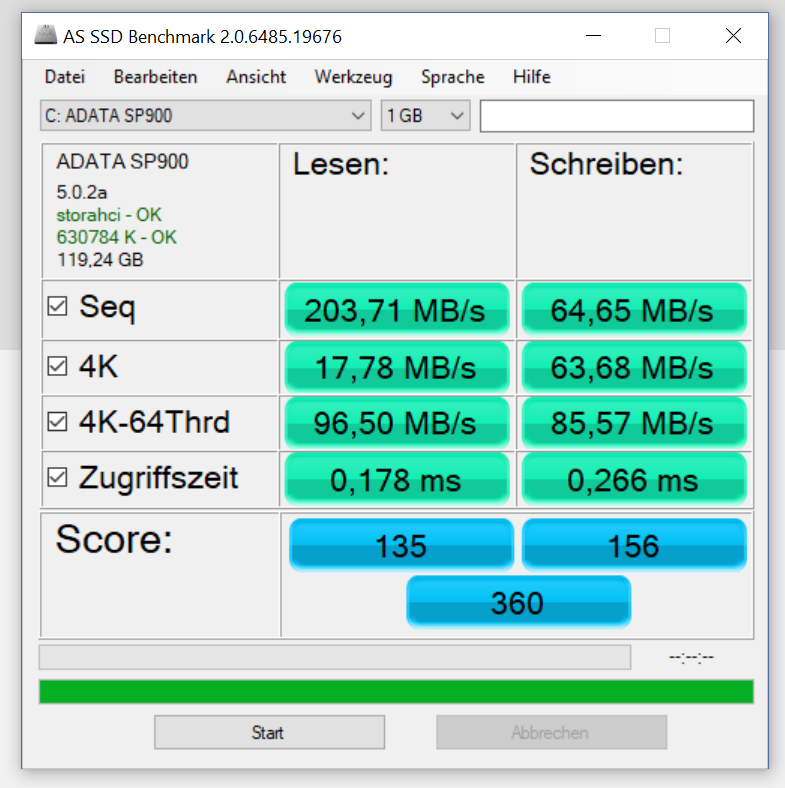
Task: Minimize the AS SSD Benchmark window
Action: [594, 36]
